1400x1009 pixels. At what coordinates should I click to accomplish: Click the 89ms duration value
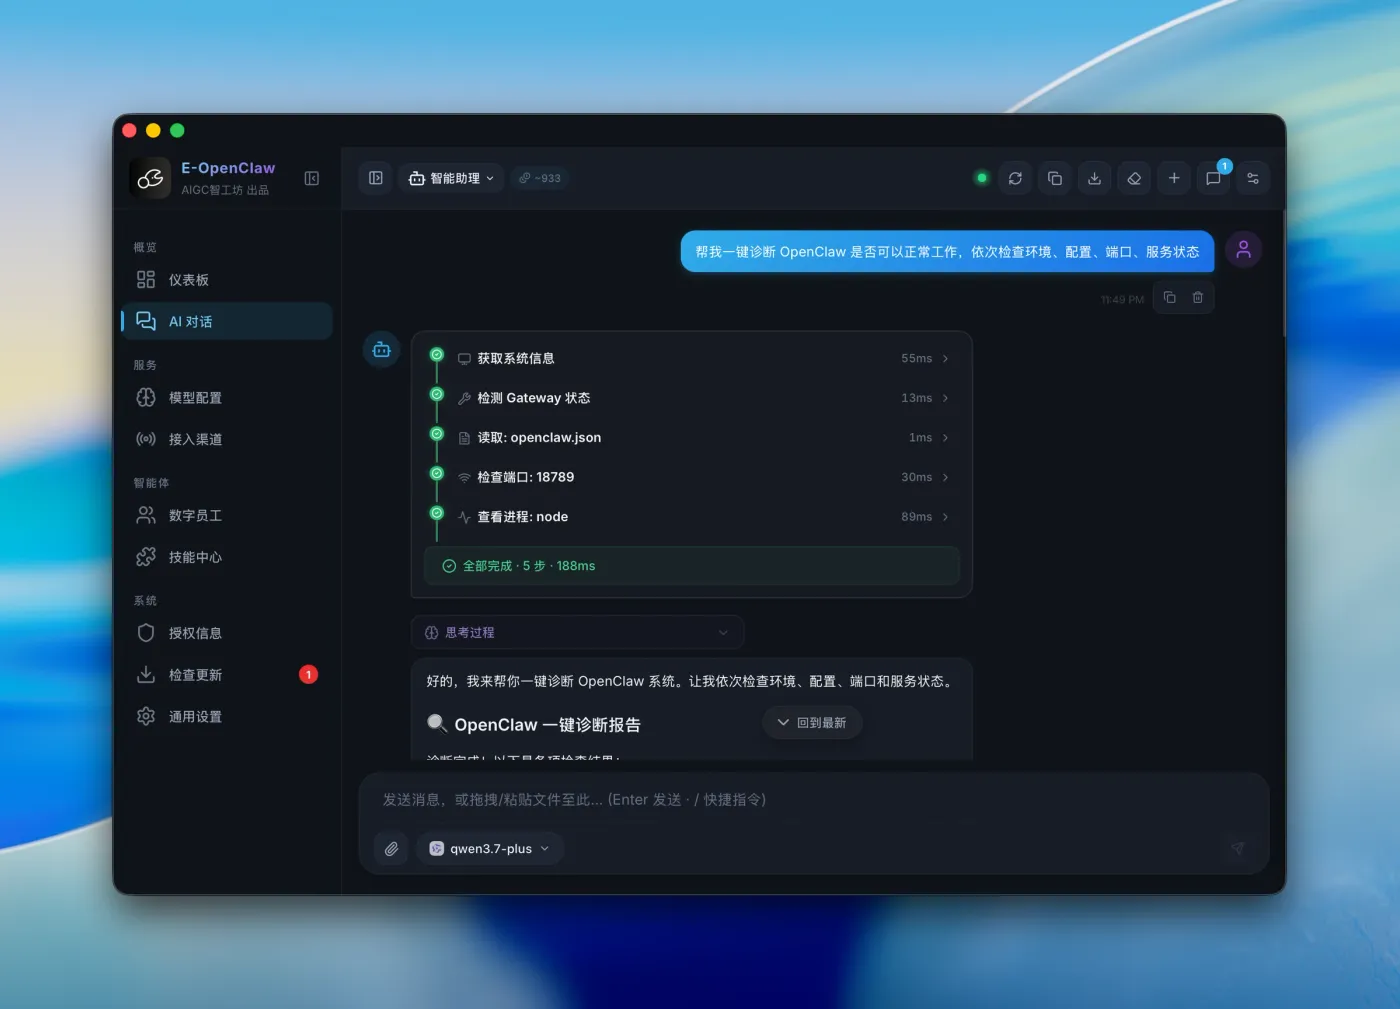click(x=916, y=517)
